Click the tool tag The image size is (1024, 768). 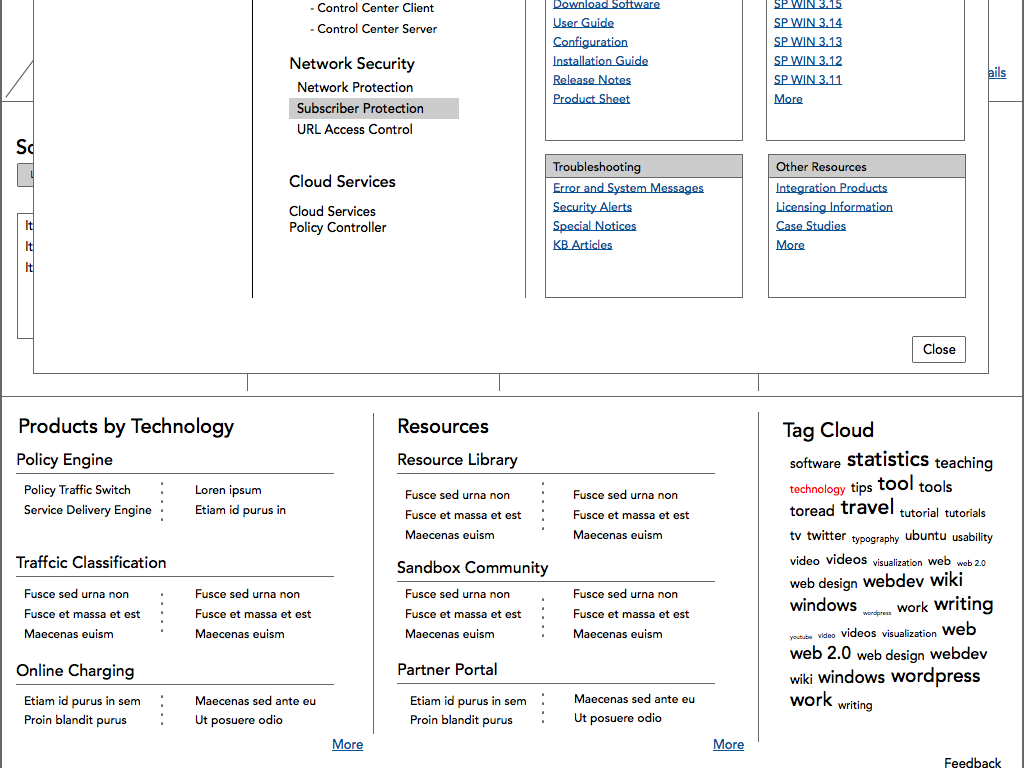895,484
